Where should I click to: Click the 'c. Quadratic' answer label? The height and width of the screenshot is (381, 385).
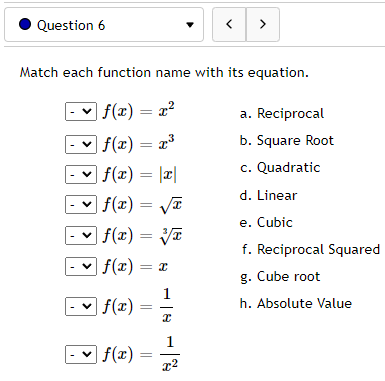(280, 168)
